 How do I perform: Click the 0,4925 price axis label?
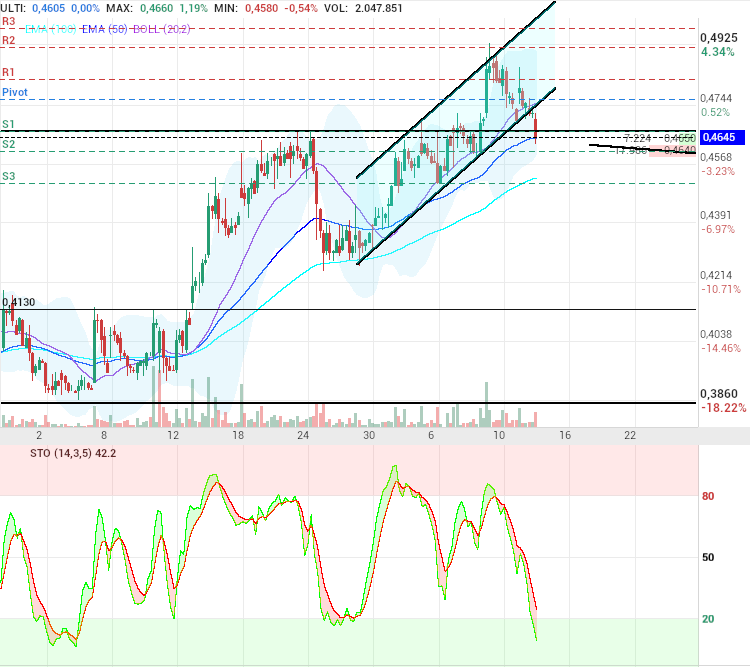click(x=719, y=37)
